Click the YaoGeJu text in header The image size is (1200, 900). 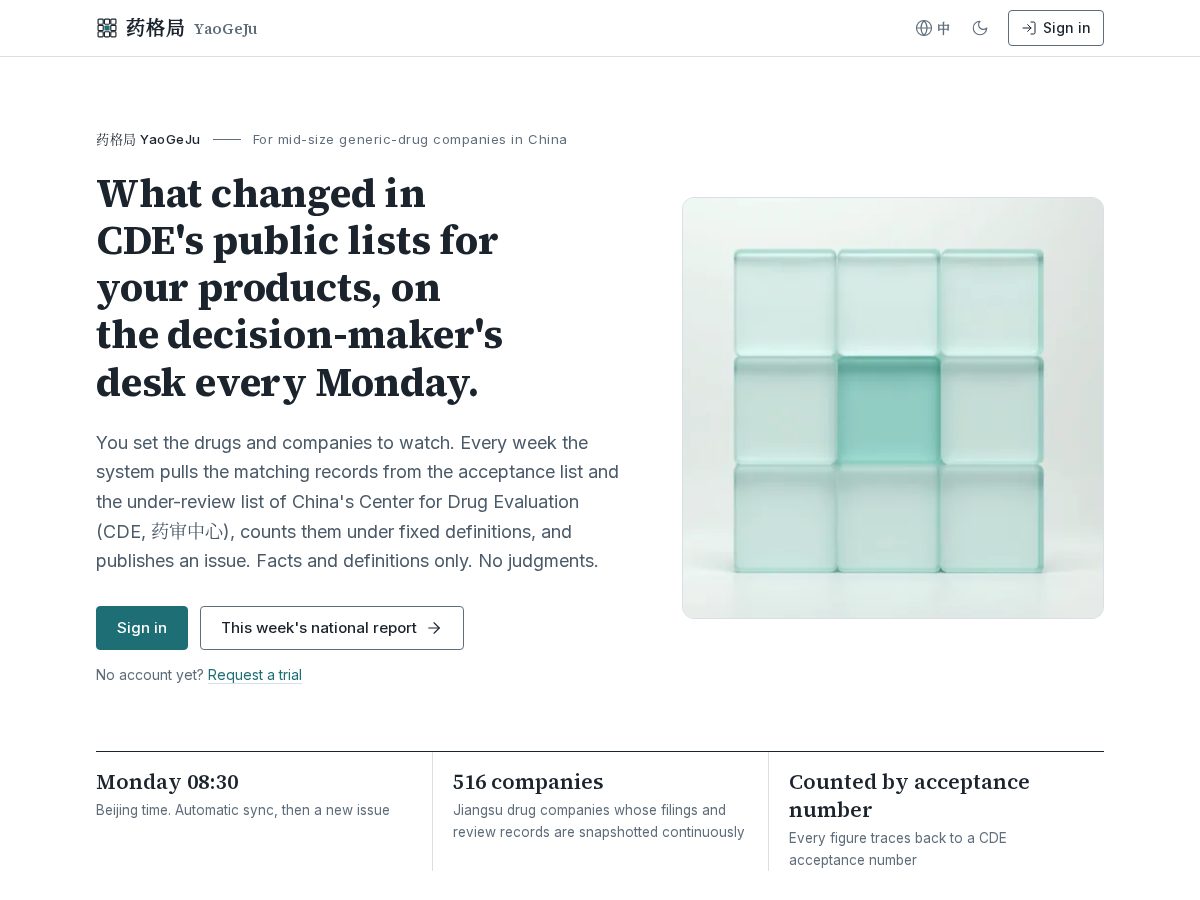point(226,29)
